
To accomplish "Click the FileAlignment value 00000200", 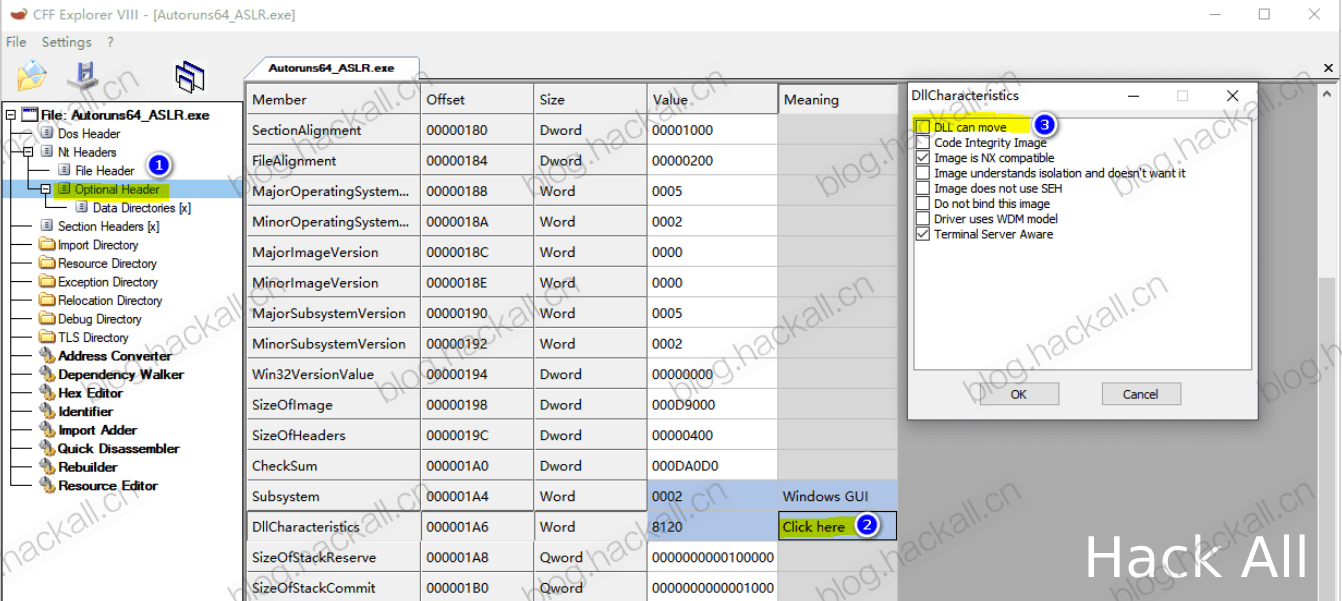I will click(x=712, y=161).
